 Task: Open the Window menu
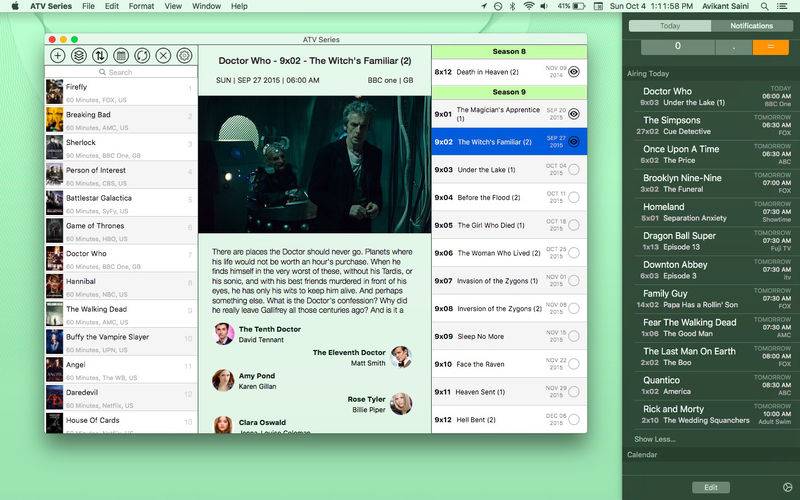207,6
